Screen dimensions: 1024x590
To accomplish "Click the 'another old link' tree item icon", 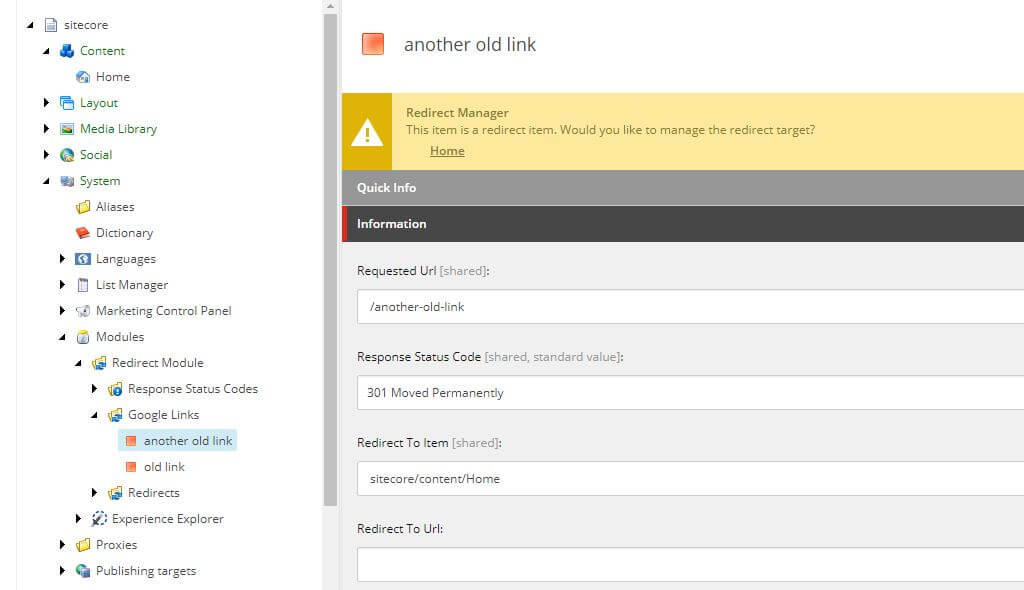I will point(131,441).
